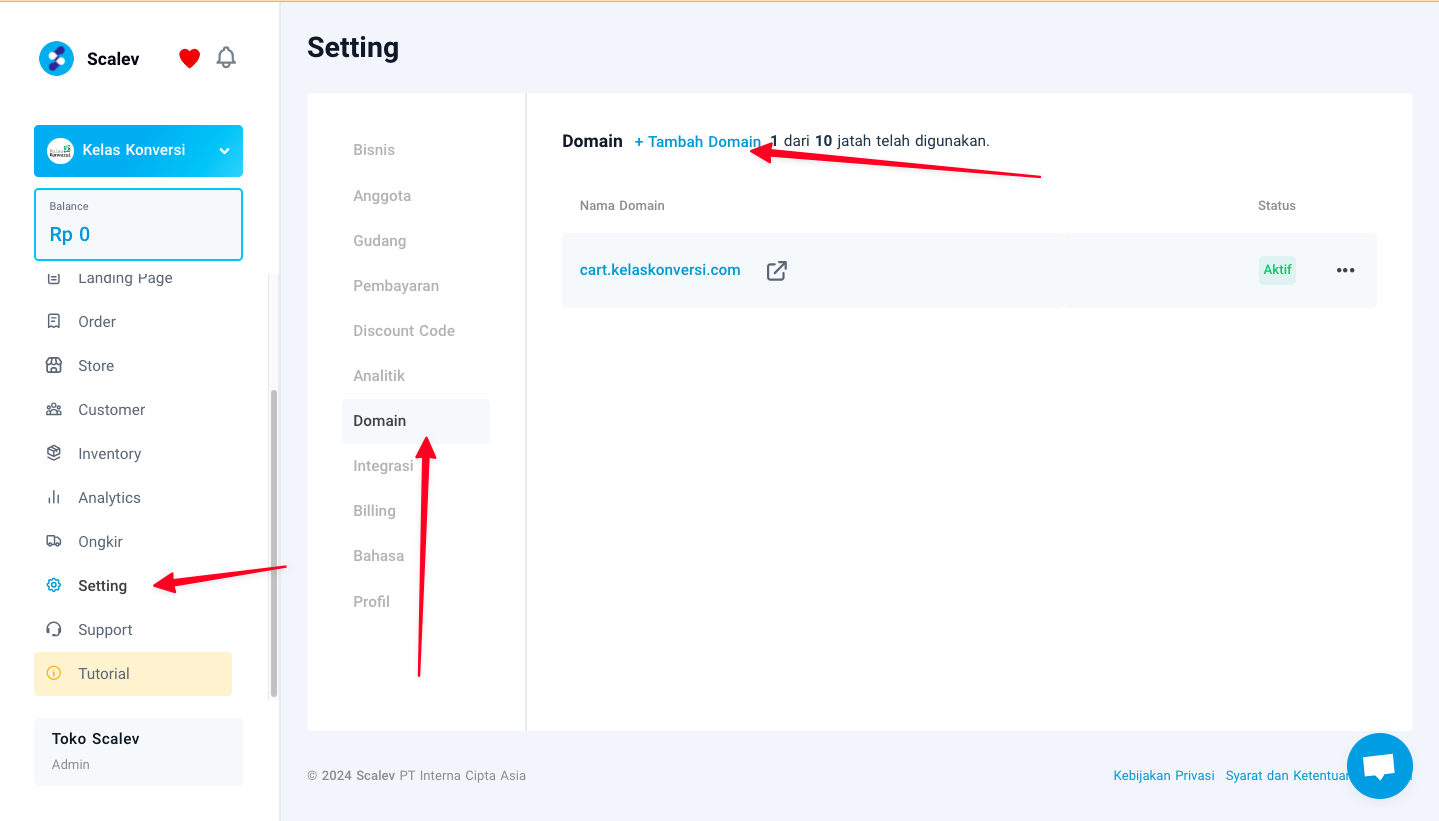Select the Order icon in sidebar

54,321
